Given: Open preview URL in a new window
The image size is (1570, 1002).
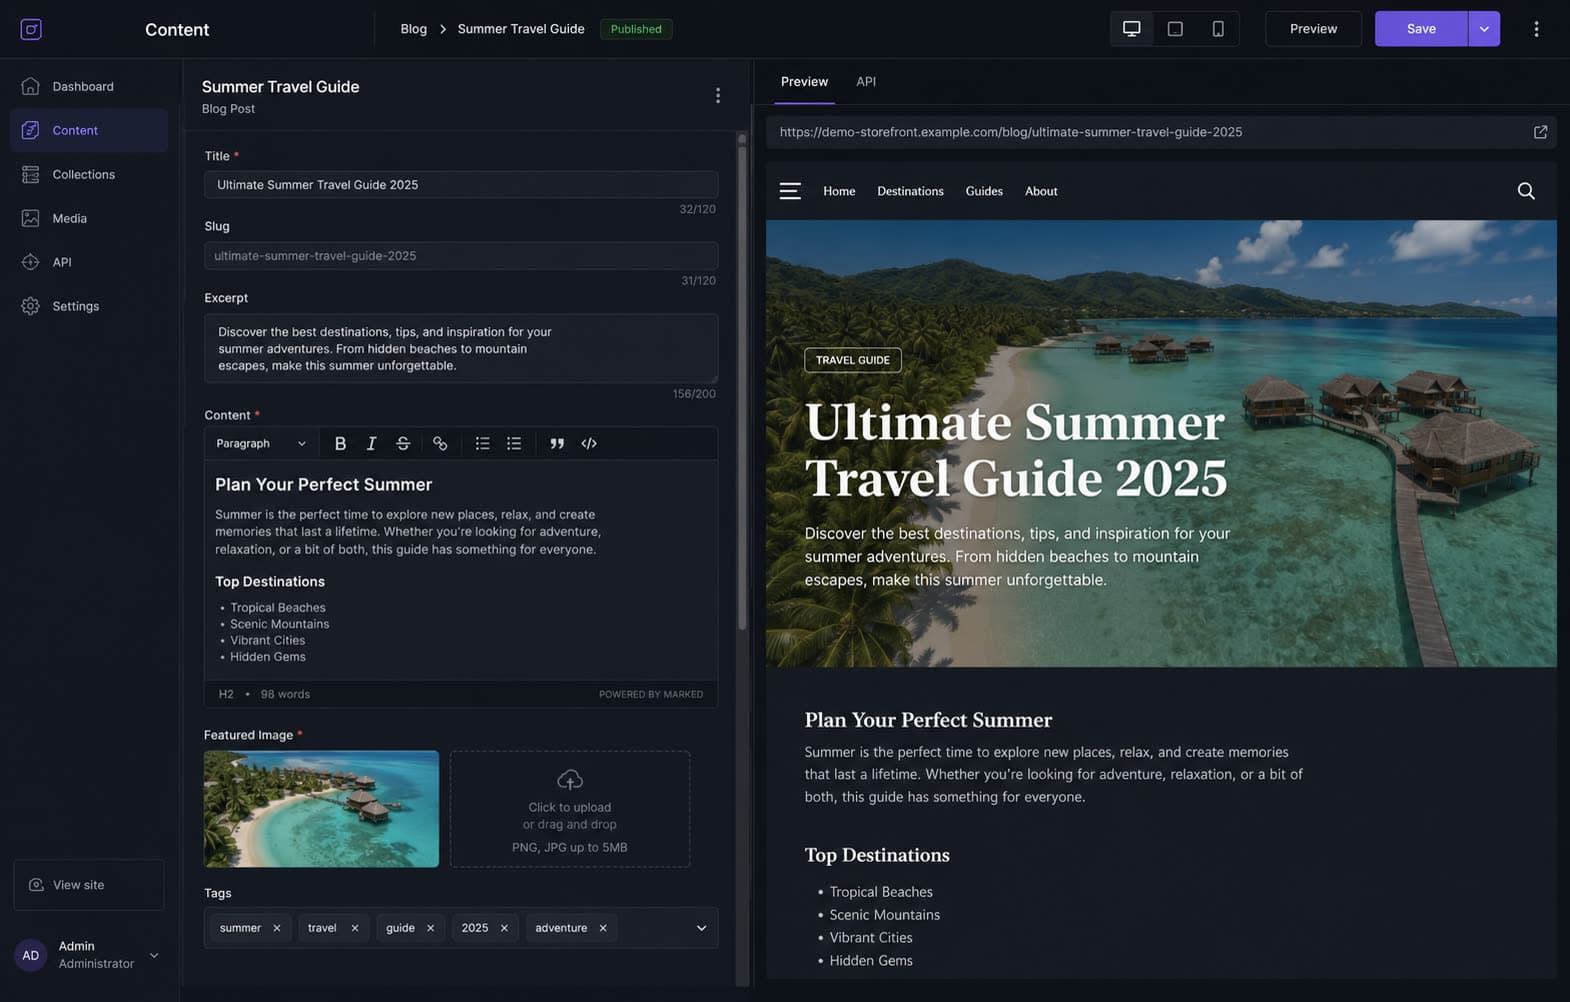Looking at the screenshot, I should click(1540, 132).
